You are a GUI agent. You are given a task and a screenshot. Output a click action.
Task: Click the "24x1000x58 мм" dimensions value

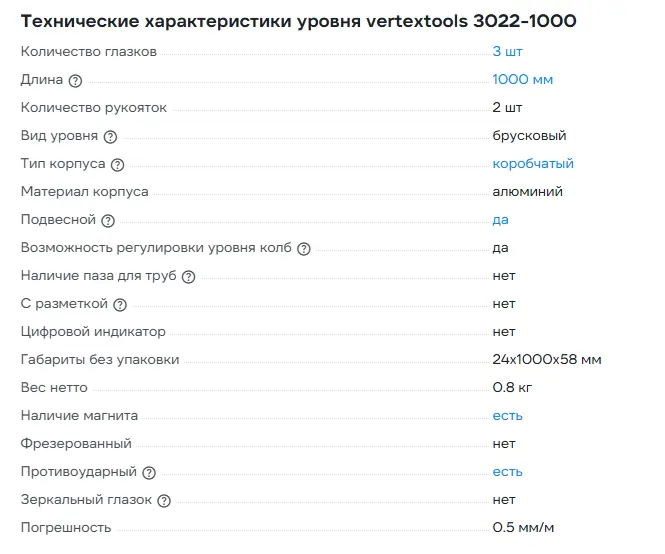point(546,359)
